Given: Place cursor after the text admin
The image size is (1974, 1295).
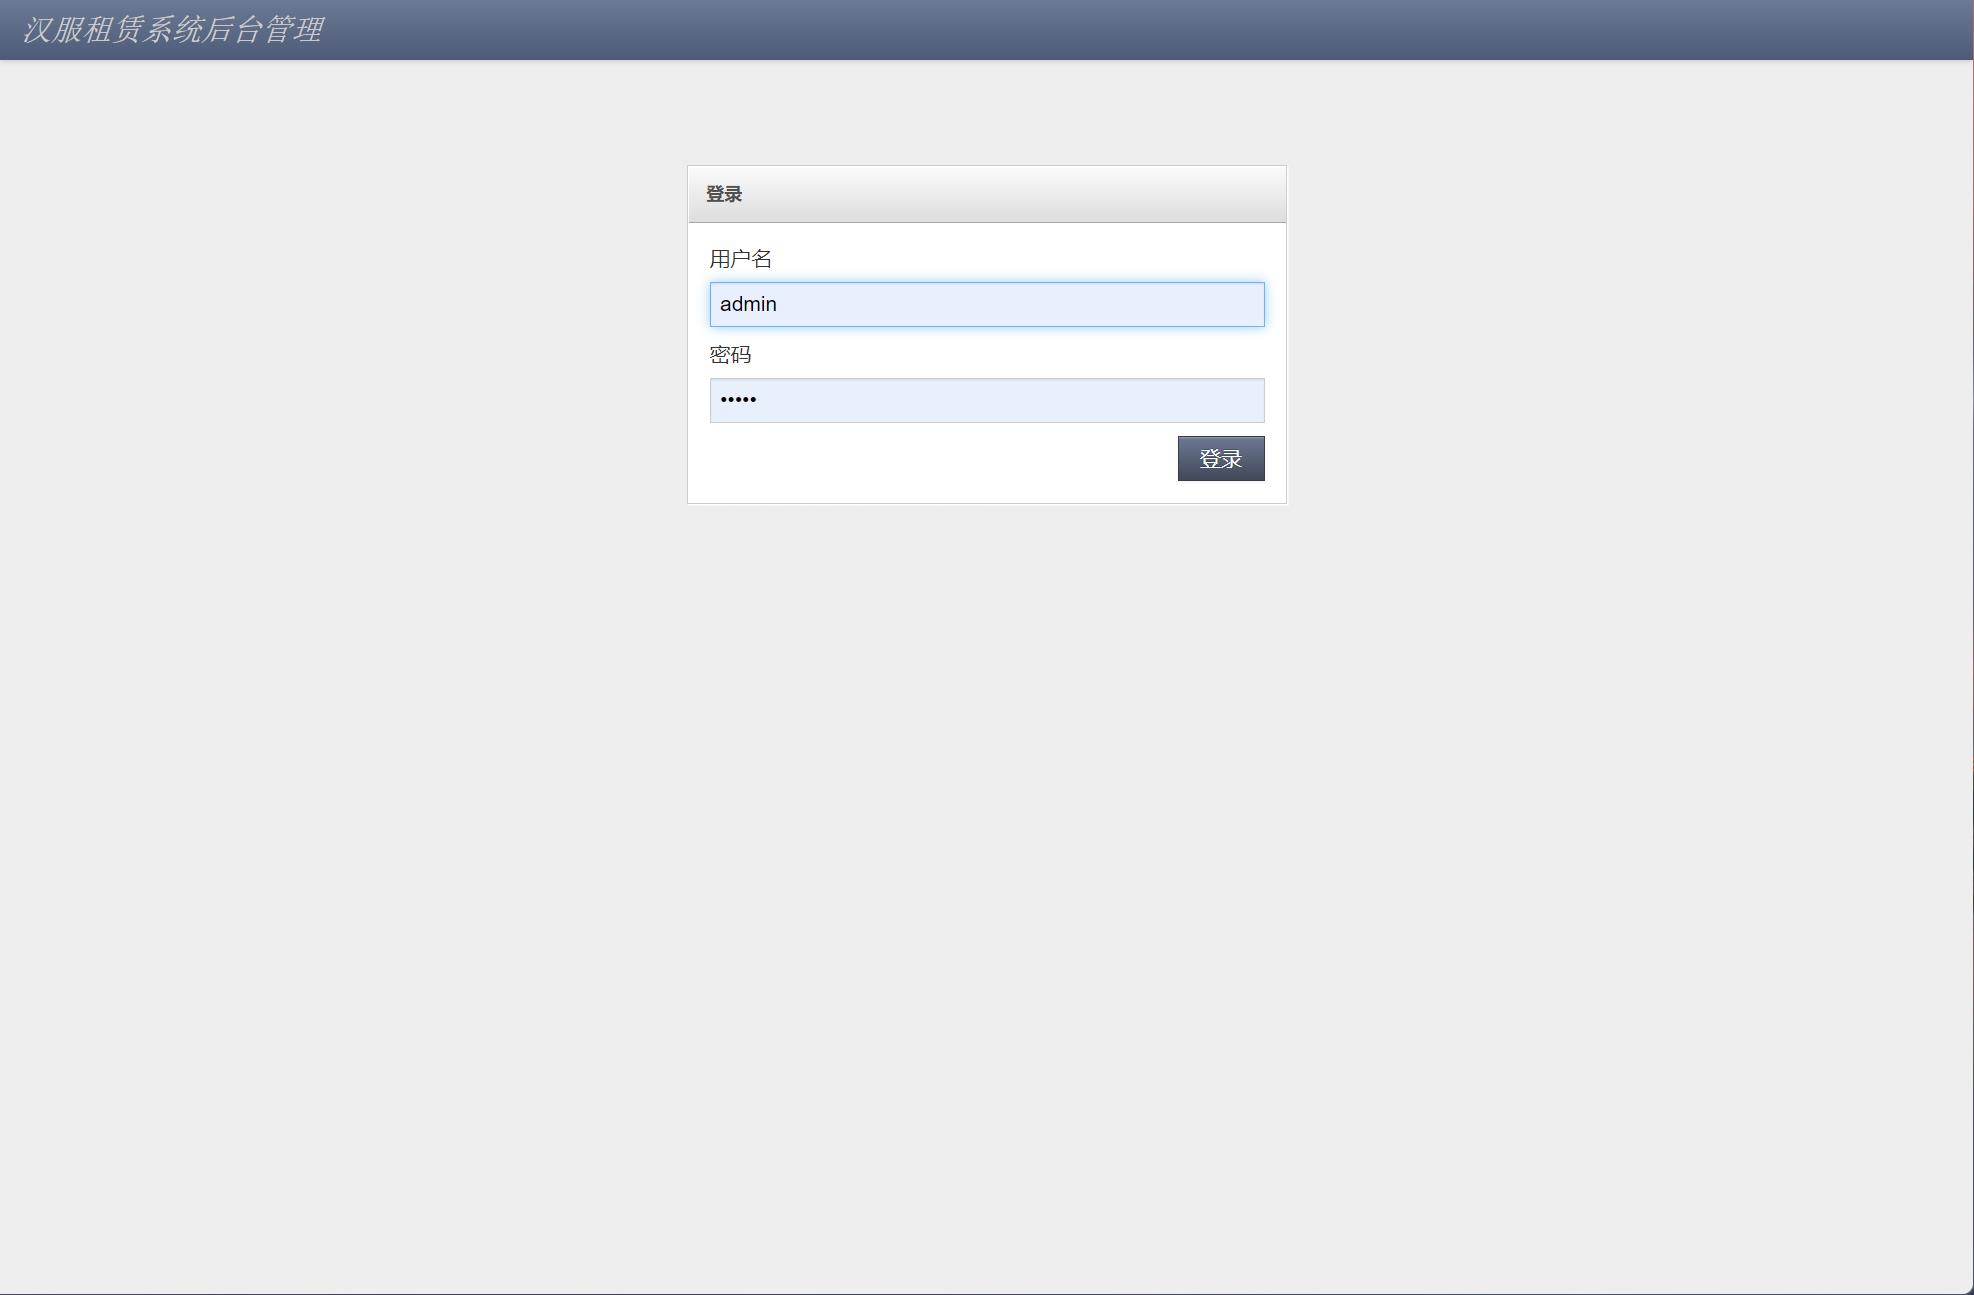Looking at the screenshot, I should 779,304.
